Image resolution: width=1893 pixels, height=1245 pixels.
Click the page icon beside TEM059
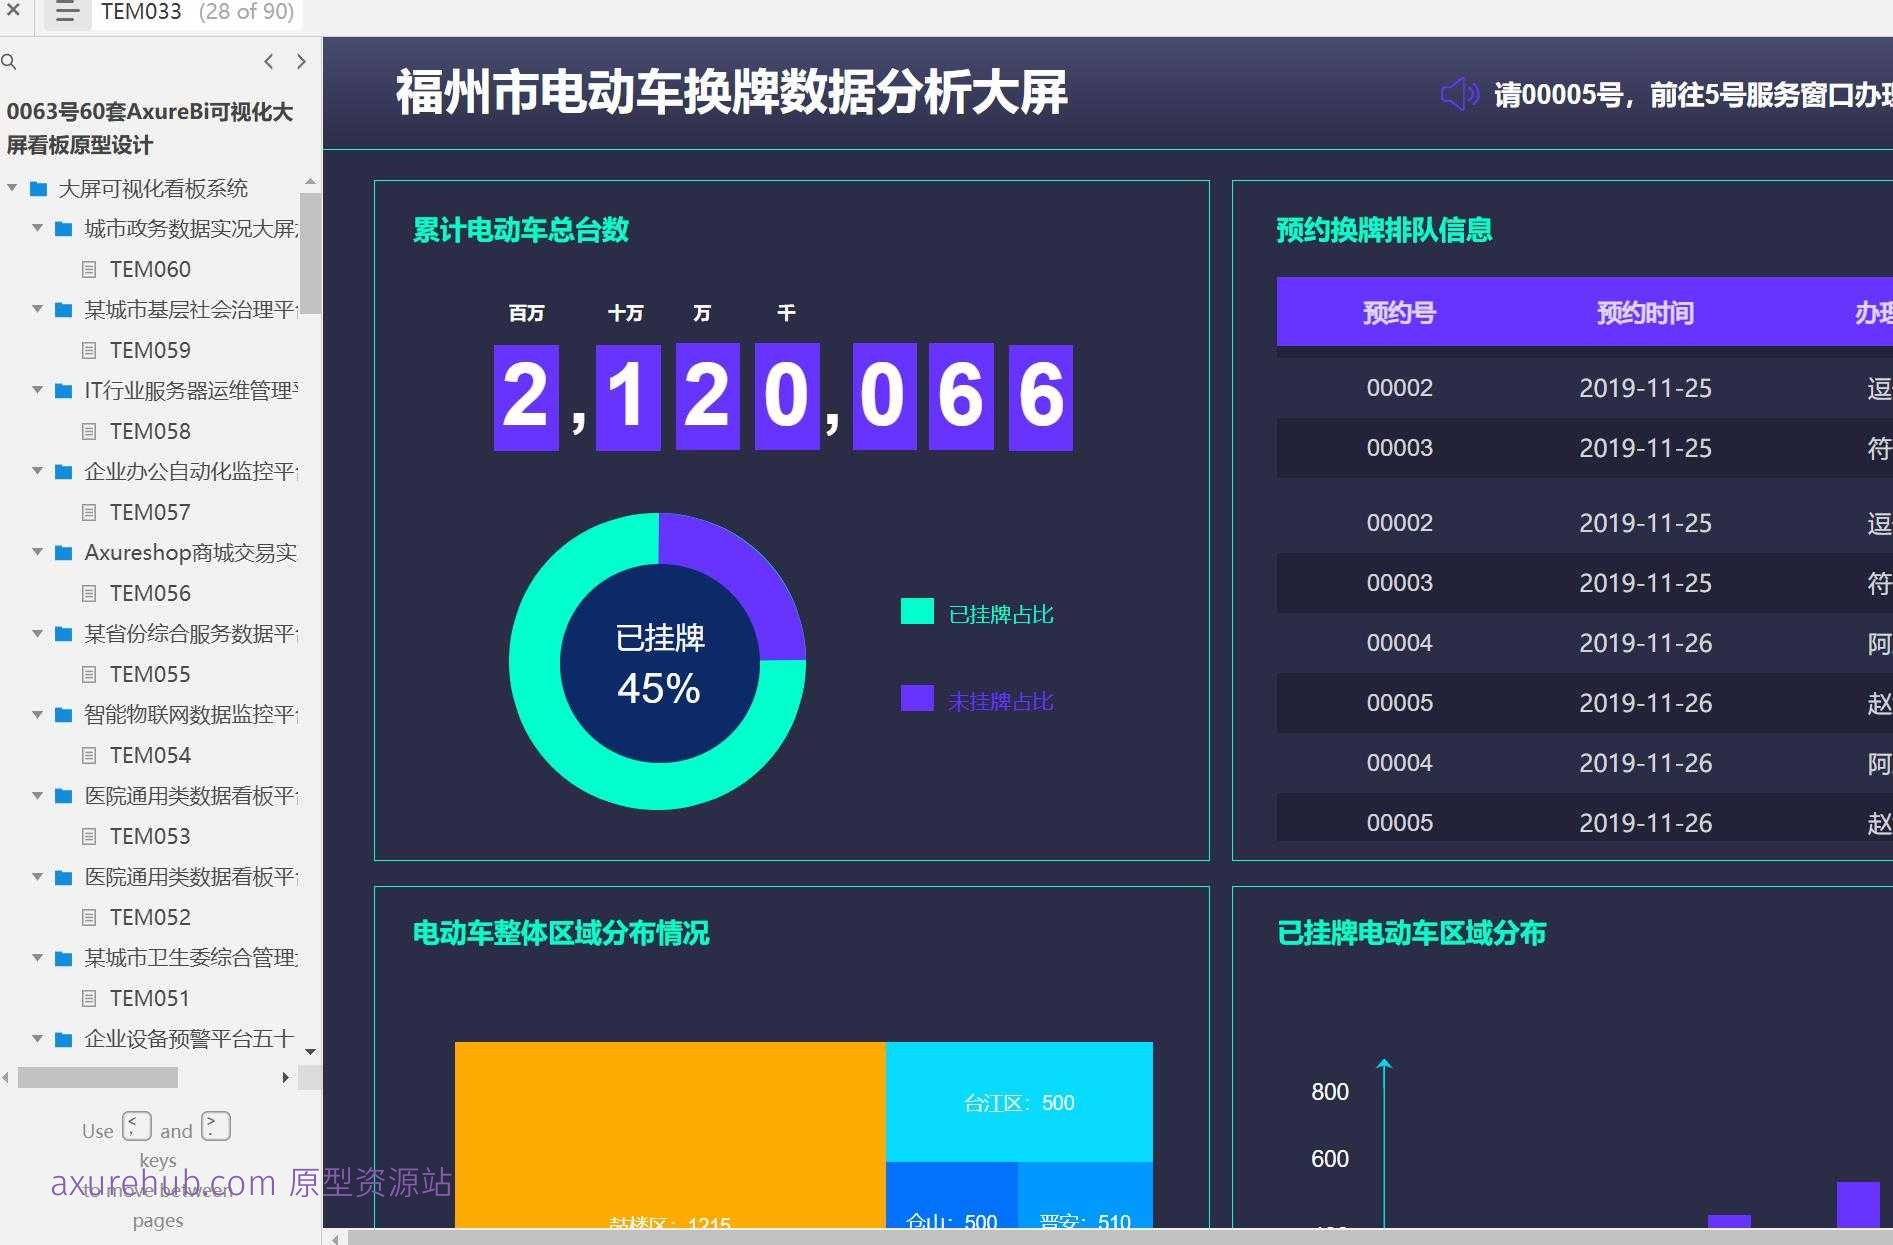[x=89, y=351]
